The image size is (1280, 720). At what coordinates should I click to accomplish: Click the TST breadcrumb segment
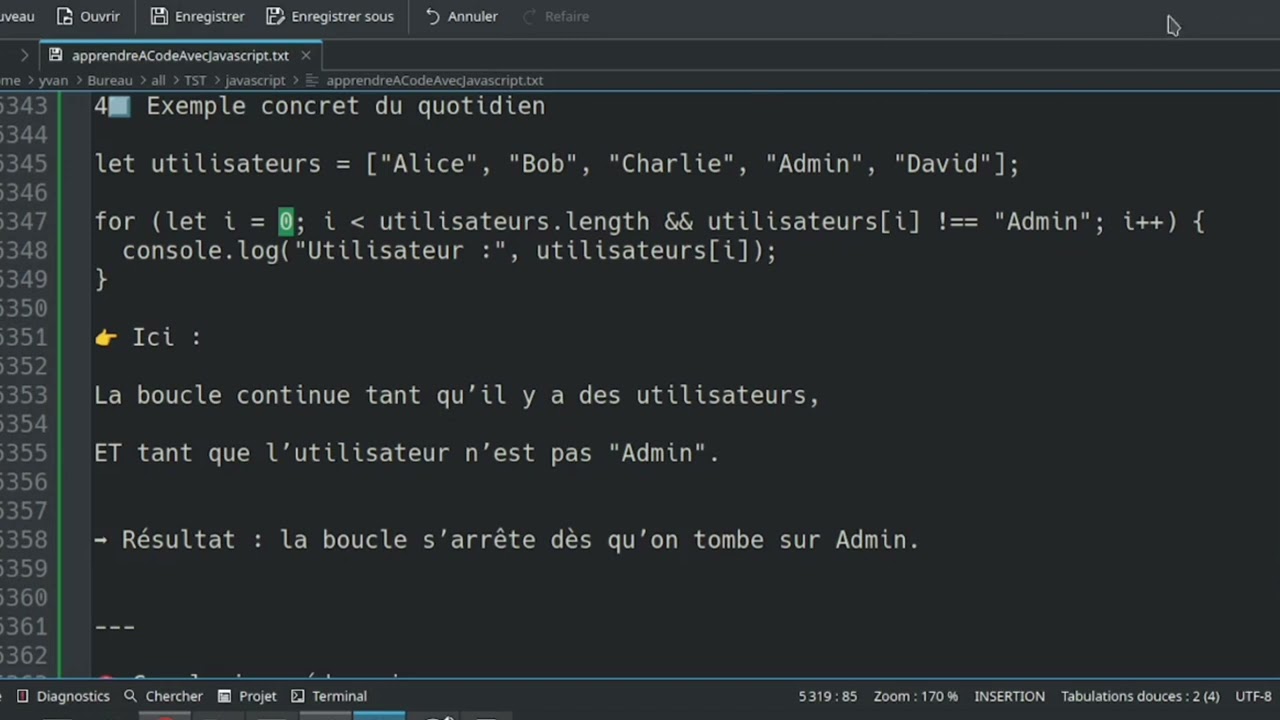195,80
